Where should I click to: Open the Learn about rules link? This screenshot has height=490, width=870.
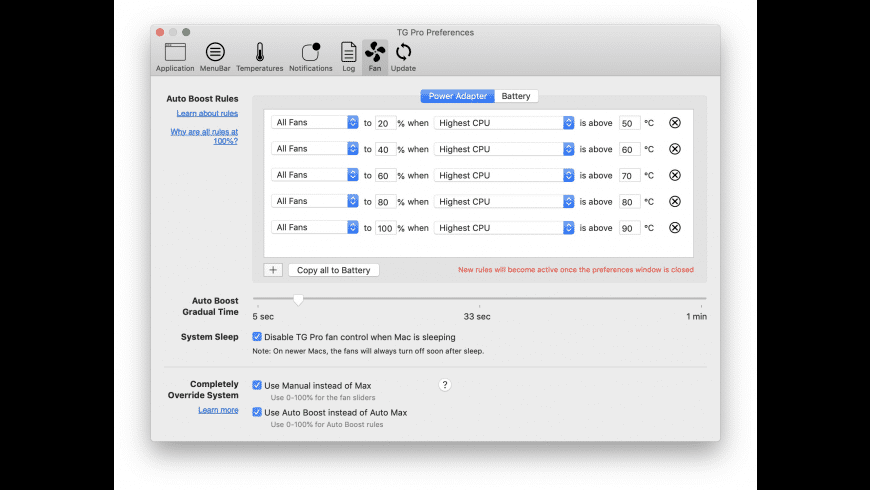point(207,114)
